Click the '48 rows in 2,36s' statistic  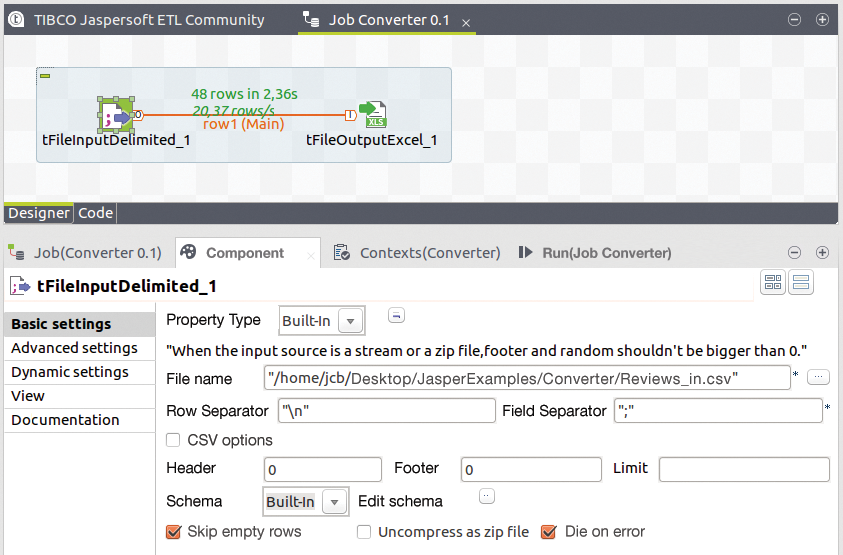pyautogui.click(x=244, y=94)
